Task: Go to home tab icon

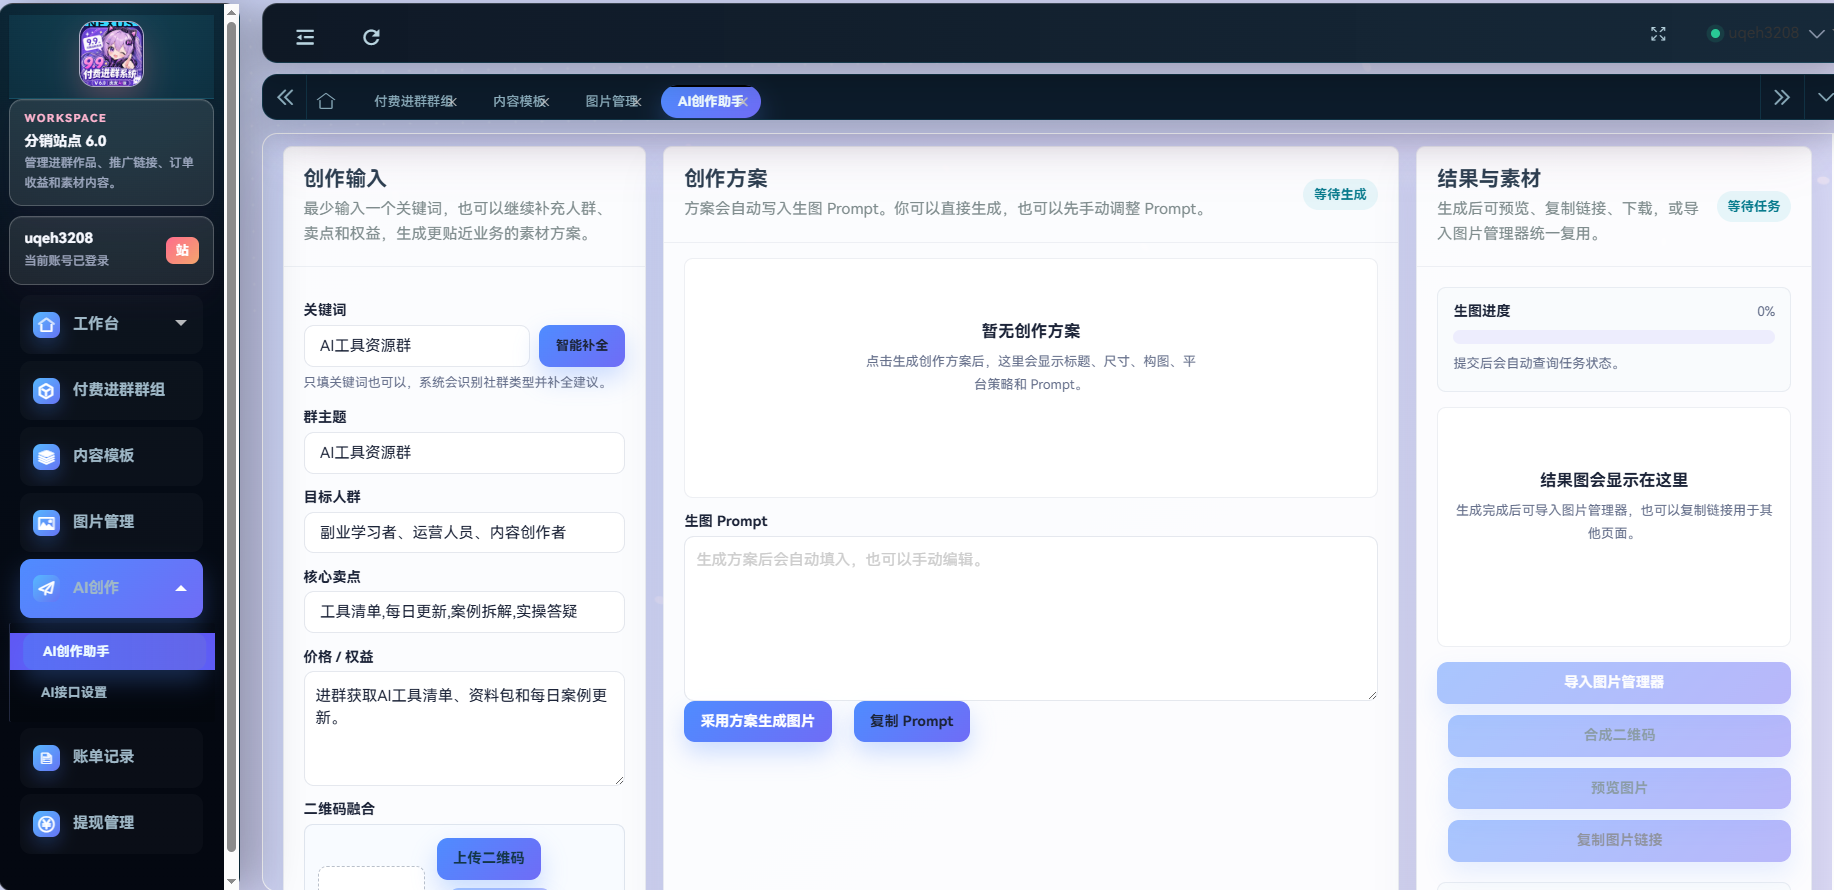Action: pos(326,101)
